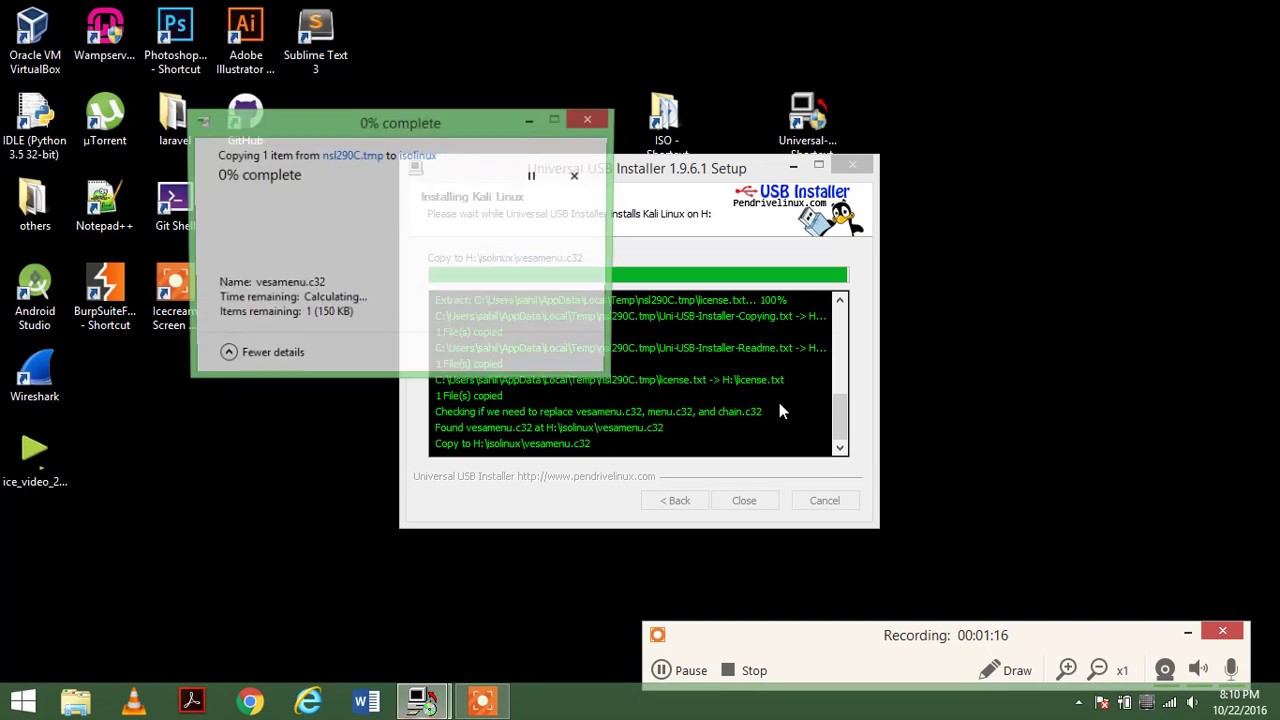Click Close button in USB Installer
Viewport: 1280px width, 720px height.
coord(744,500)
